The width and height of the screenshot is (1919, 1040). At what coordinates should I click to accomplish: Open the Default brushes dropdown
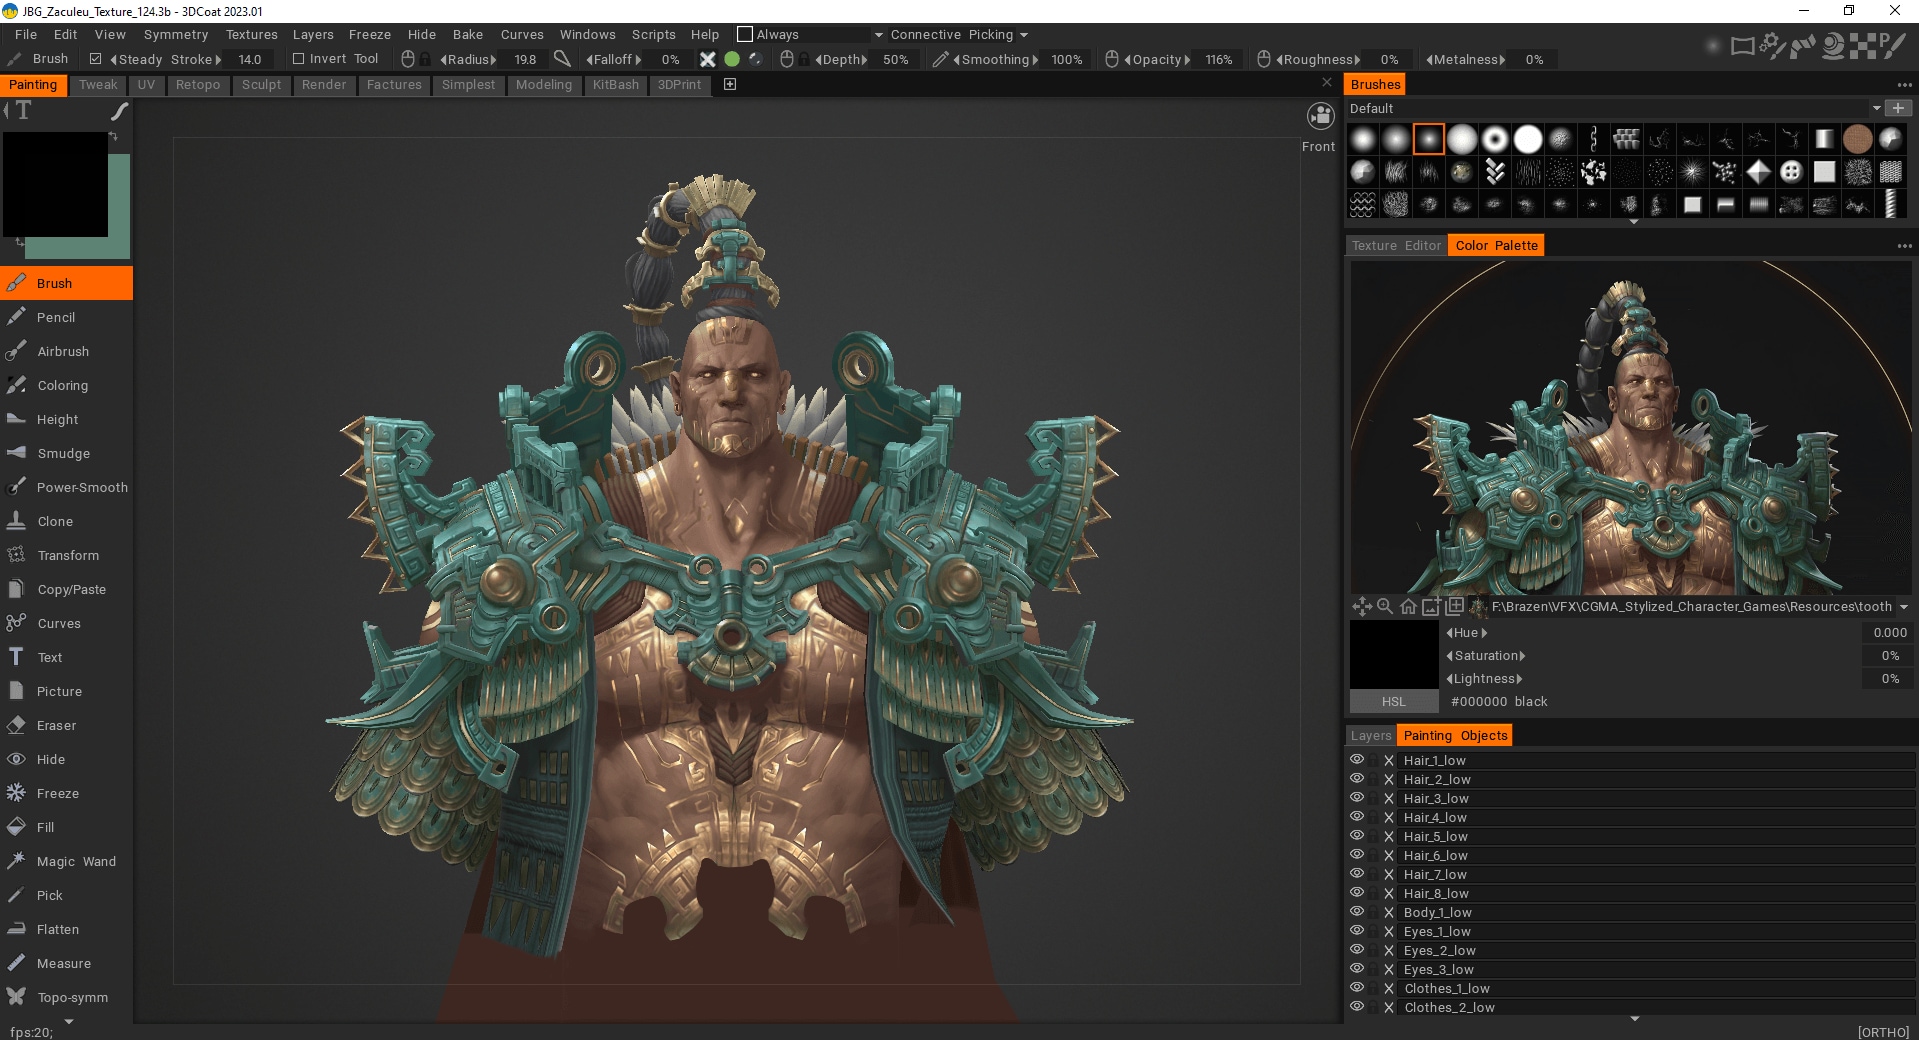pos(1876,108)
